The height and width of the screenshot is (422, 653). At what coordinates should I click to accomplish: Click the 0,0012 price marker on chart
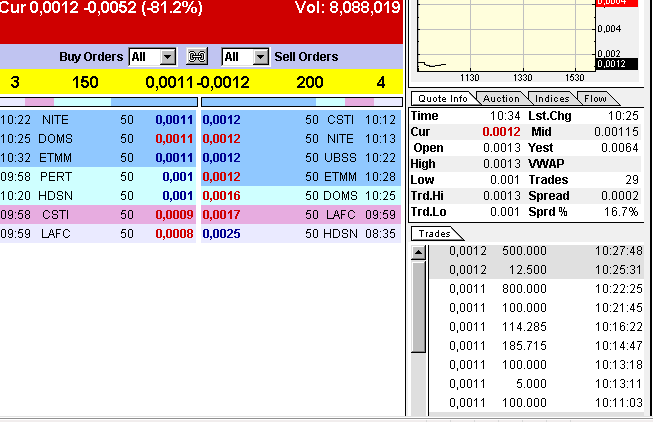tap(617, 64)
